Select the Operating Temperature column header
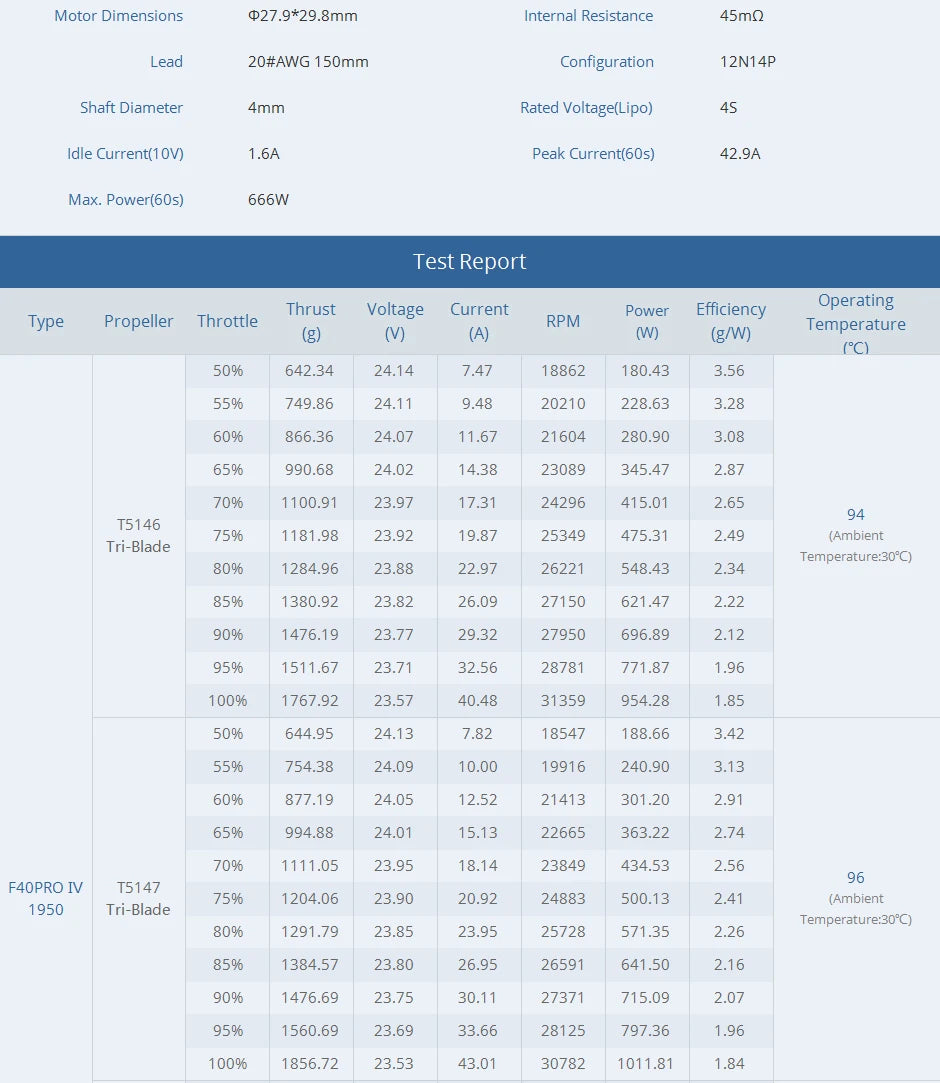The height and width of the screenshot is (1083, 940). coord(855,323)
